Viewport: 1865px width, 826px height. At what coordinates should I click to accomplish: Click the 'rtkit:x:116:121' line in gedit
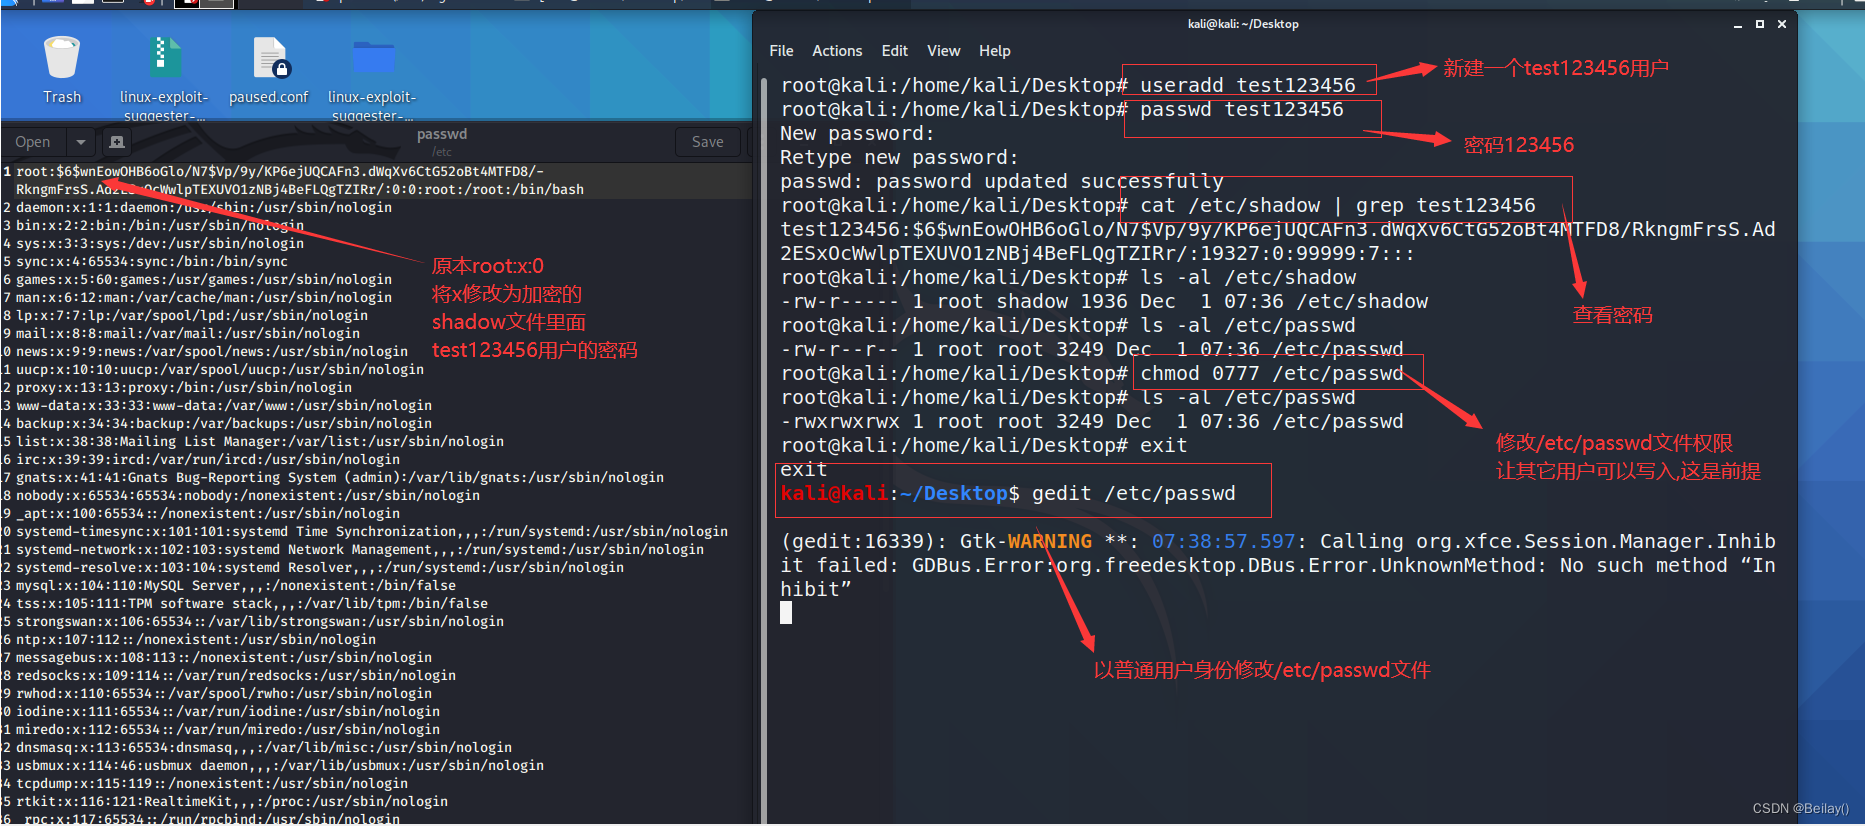point(231,802)
